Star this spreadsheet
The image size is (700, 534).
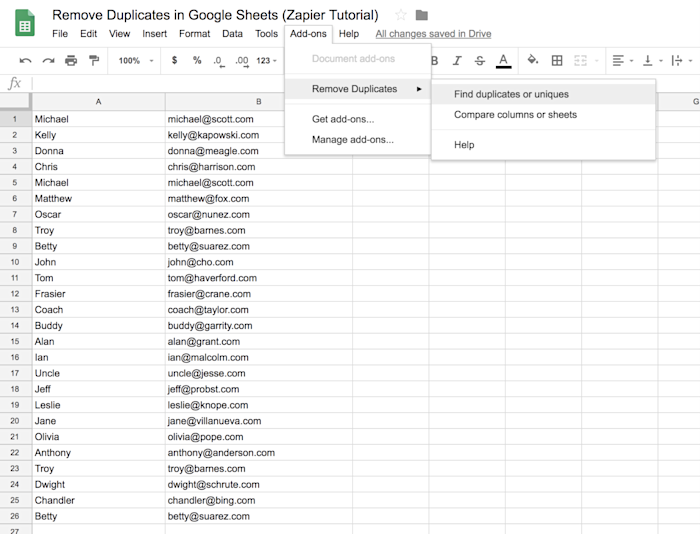click(x=401, y=15)
